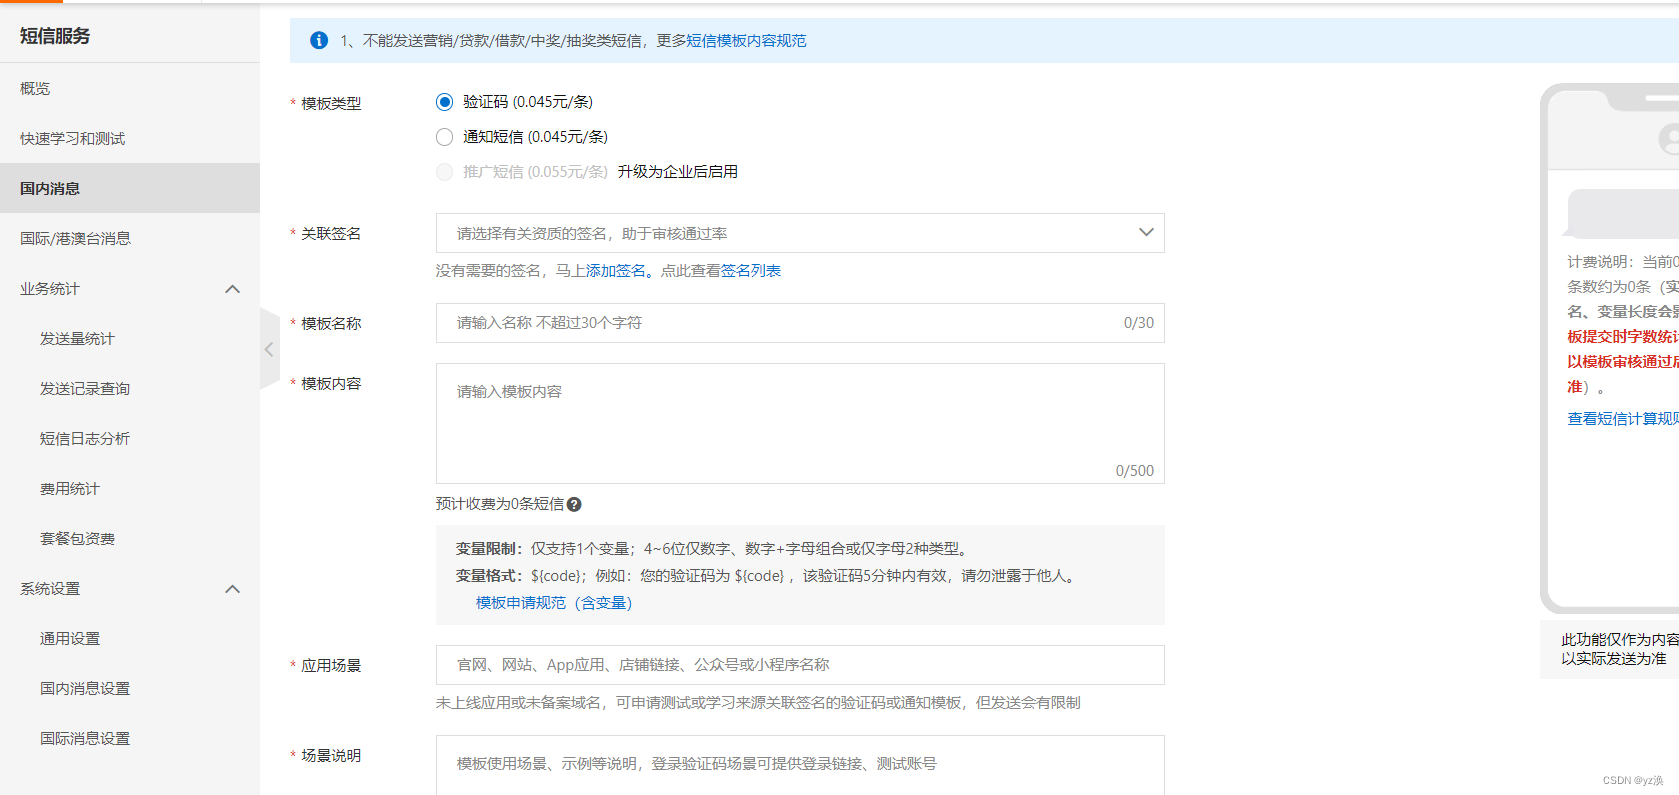Image resolution: width=1679 pixels, height=795 pixels.
Task: Open the 短信模板内容规范 link
Action: point(746,41)
